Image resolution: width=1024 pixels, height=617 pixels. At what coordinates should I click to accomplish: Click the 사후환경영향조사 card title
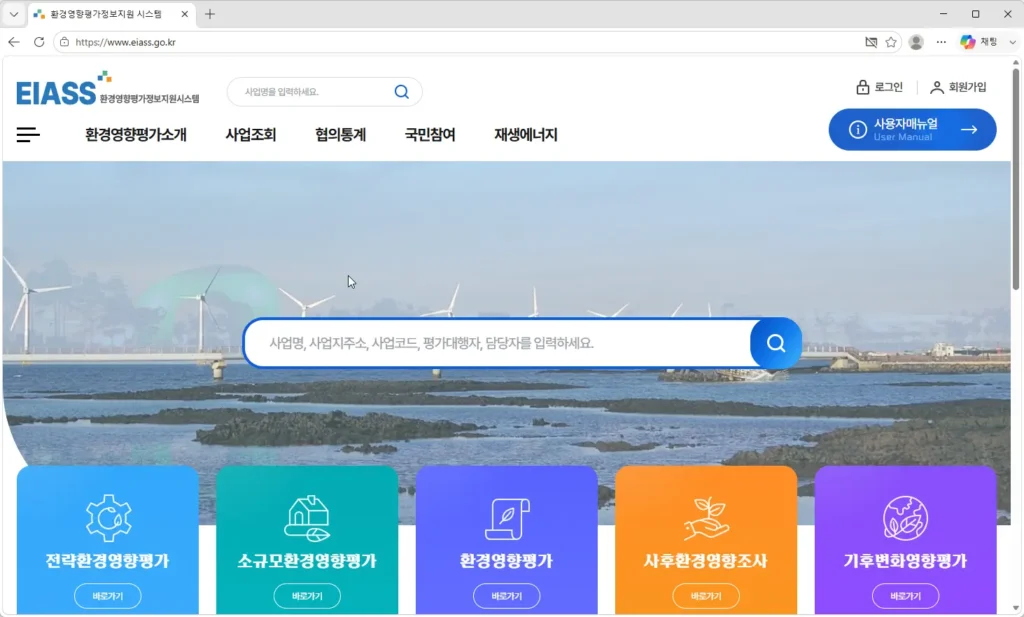pyautogui.click(x=706, y=560)
